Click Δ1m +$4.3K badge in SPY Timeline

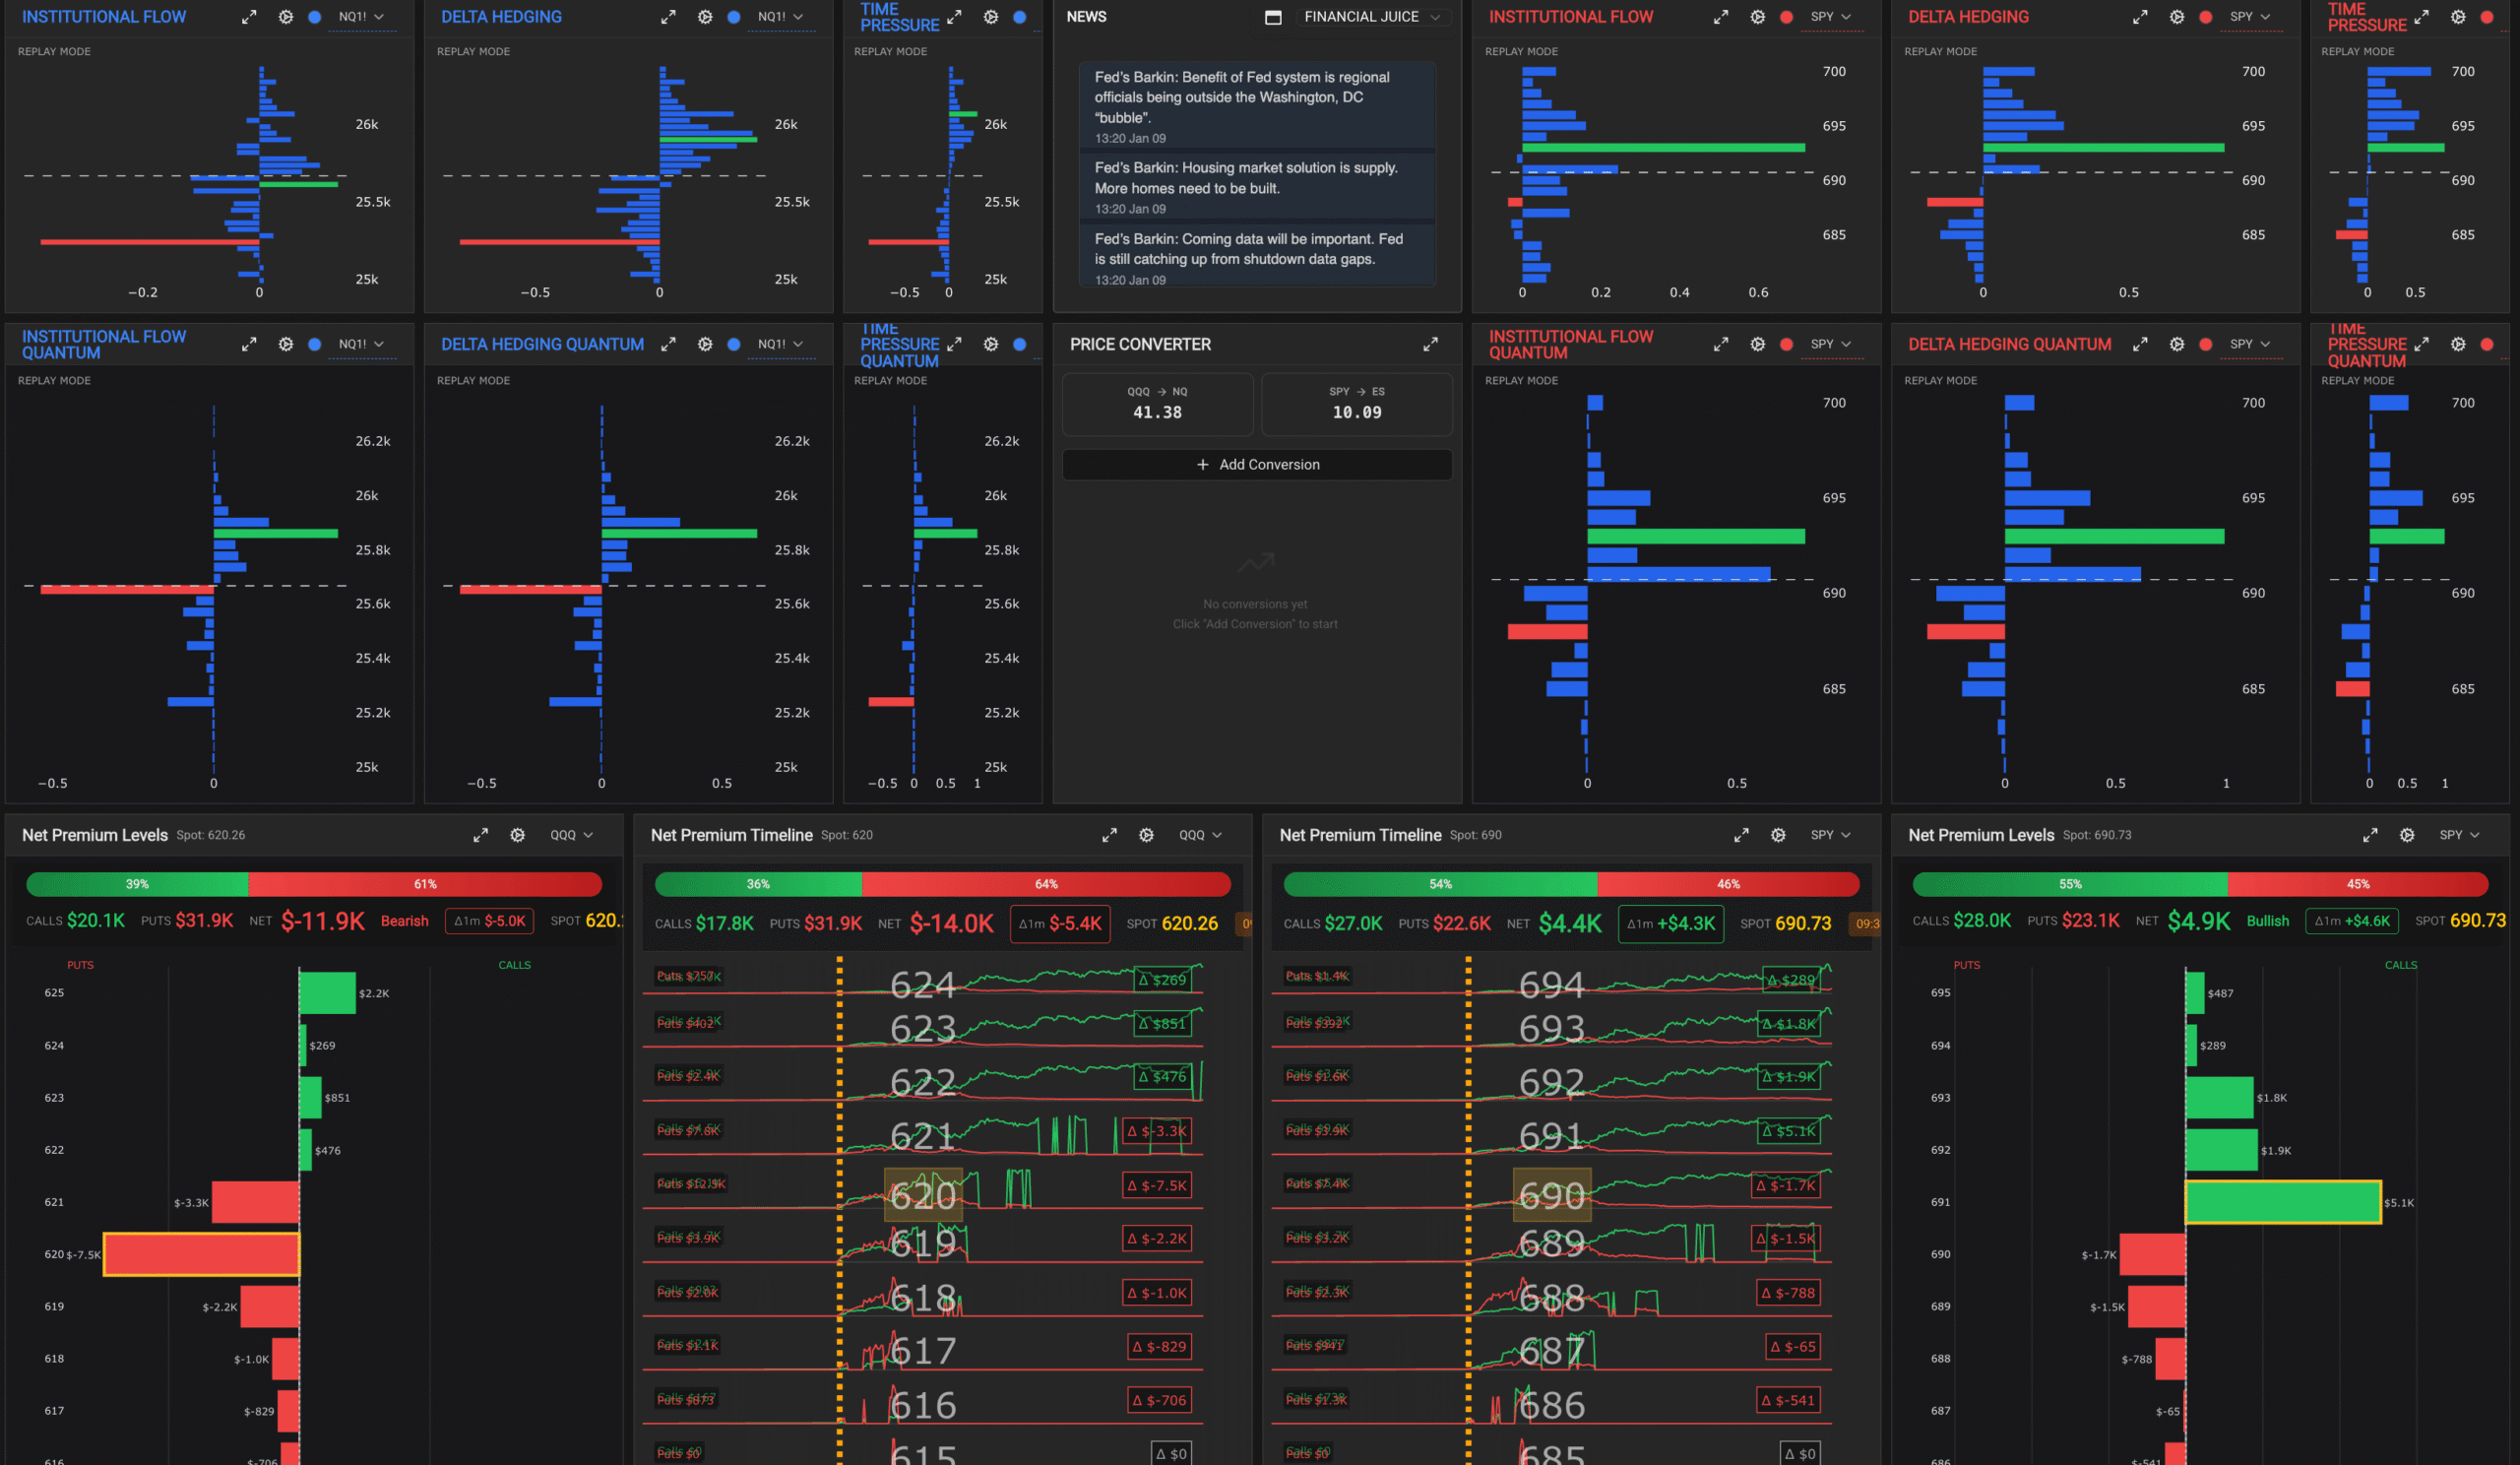pos(1670,924)
